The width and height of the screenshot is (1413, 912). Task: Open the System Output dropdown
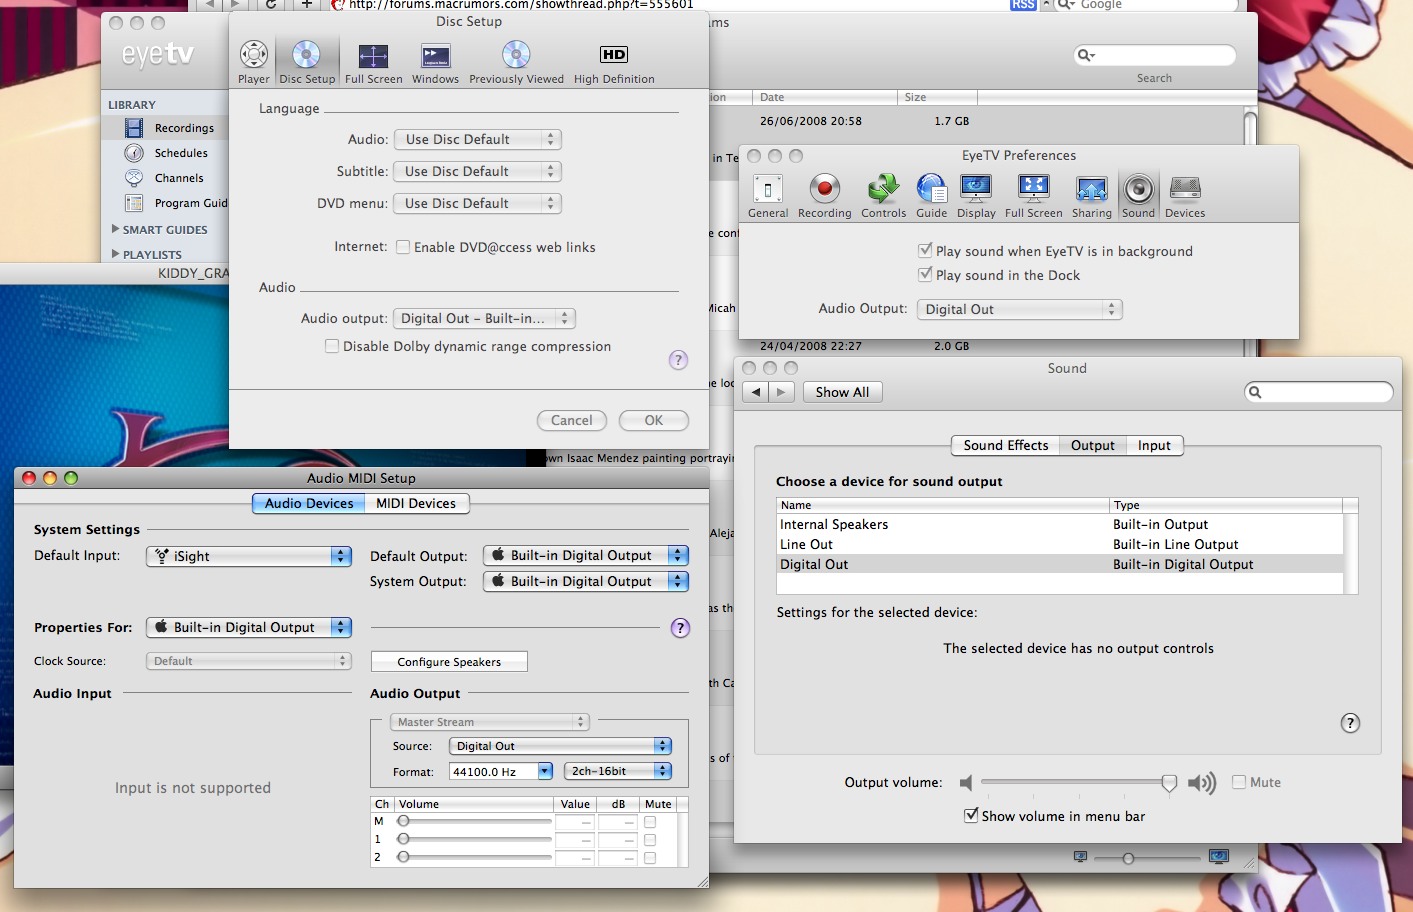(586, 581)
